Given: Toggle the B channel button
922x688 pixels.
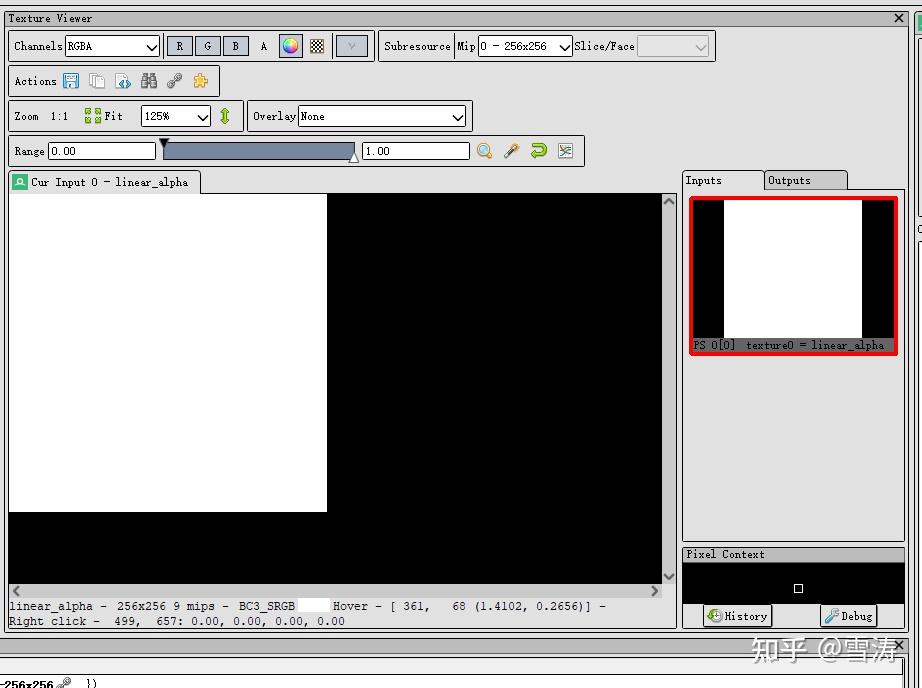Looking at the screenshot, I should point(236,45).
